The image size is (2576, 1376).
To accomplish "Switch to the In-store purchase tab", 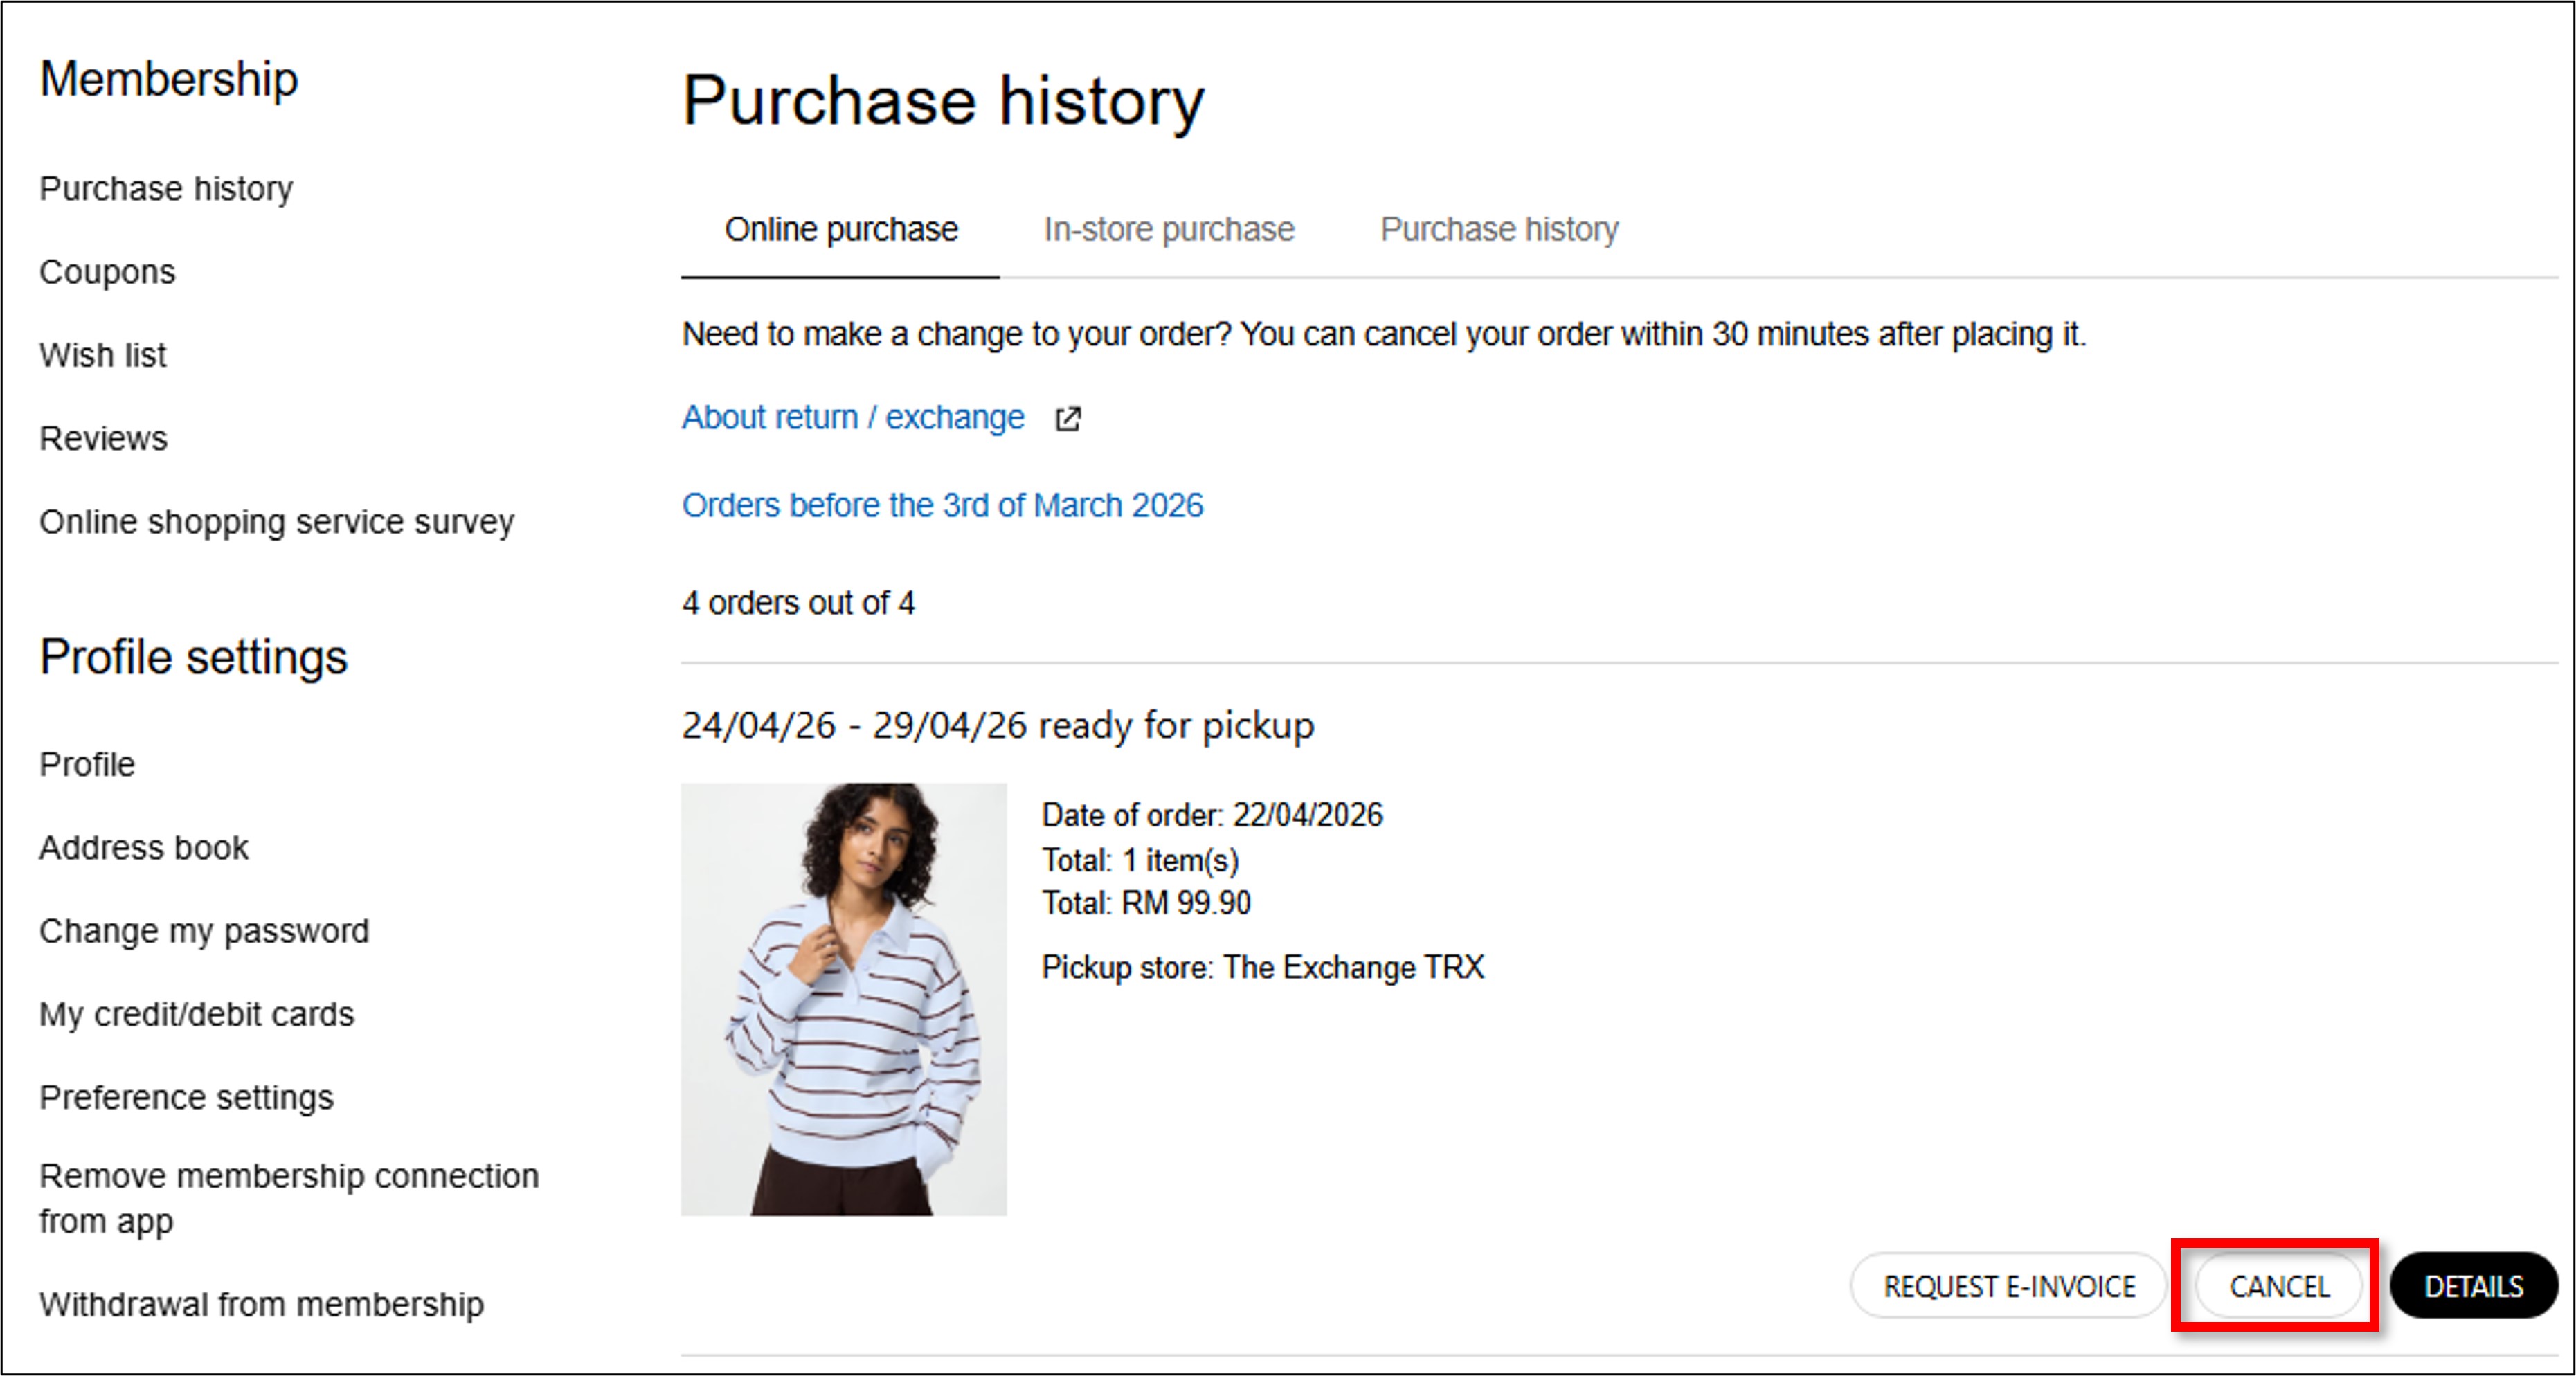I will click(1168, 229).
